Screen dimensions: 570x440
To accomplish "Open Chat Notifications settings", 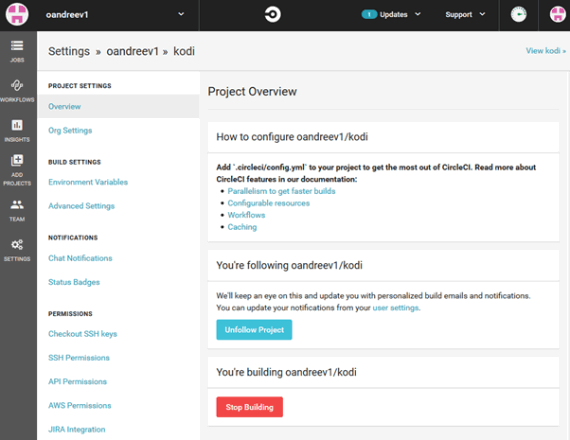I will pyautogui.click(x=80, y=258).
